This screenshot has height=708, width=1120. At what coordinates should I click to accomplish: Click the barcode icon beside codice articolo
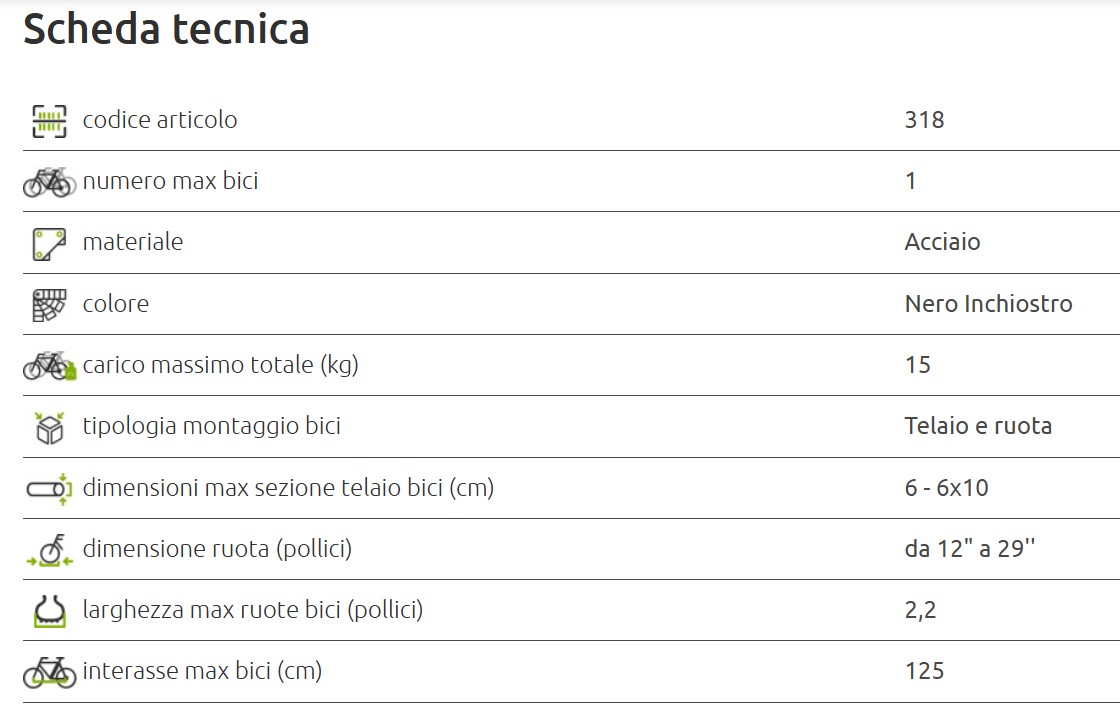pos(49,121)
